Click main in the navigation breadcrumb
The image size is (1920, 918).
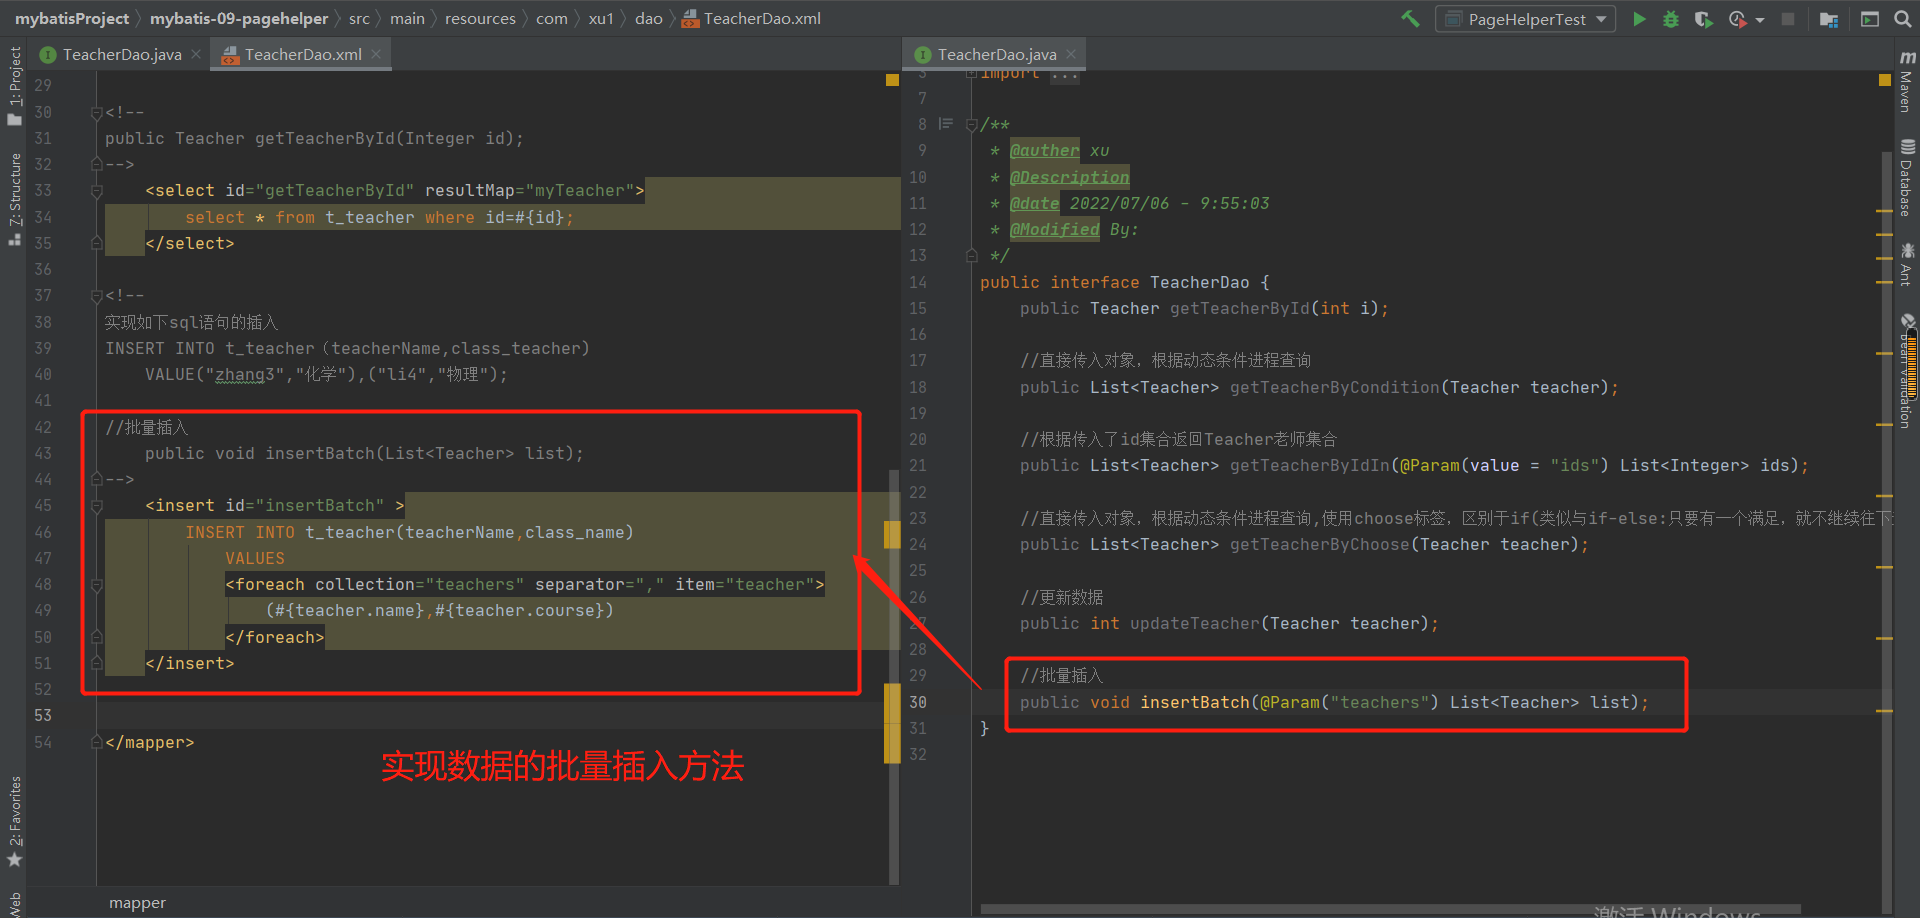(x=407, y=19)
